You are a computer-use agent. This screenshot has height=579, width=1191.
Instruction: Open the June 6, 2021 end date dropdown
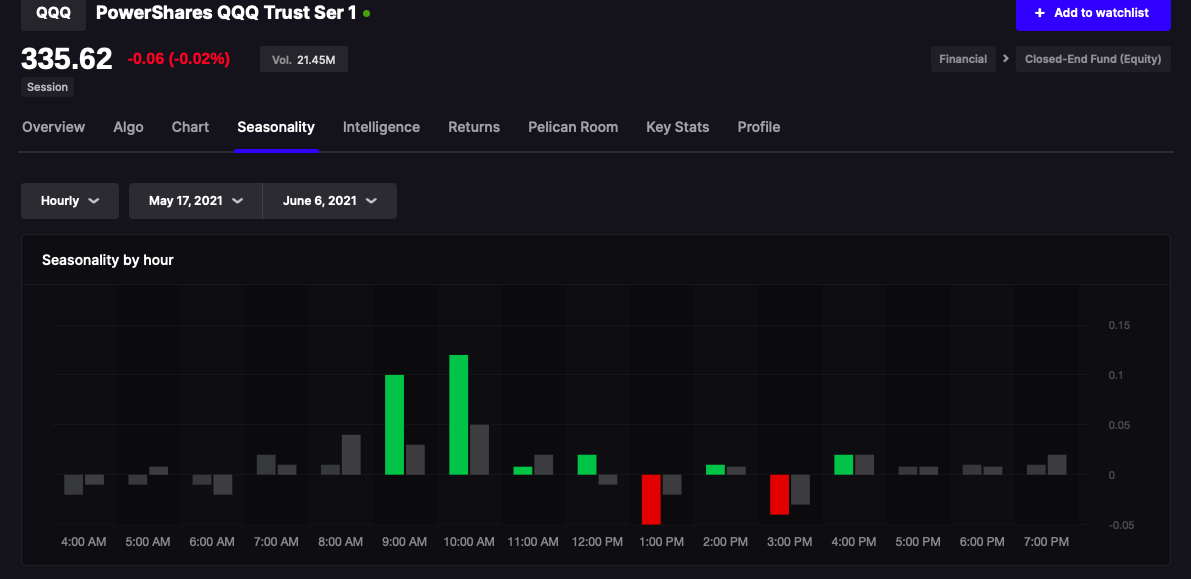(x=330, y=201)
